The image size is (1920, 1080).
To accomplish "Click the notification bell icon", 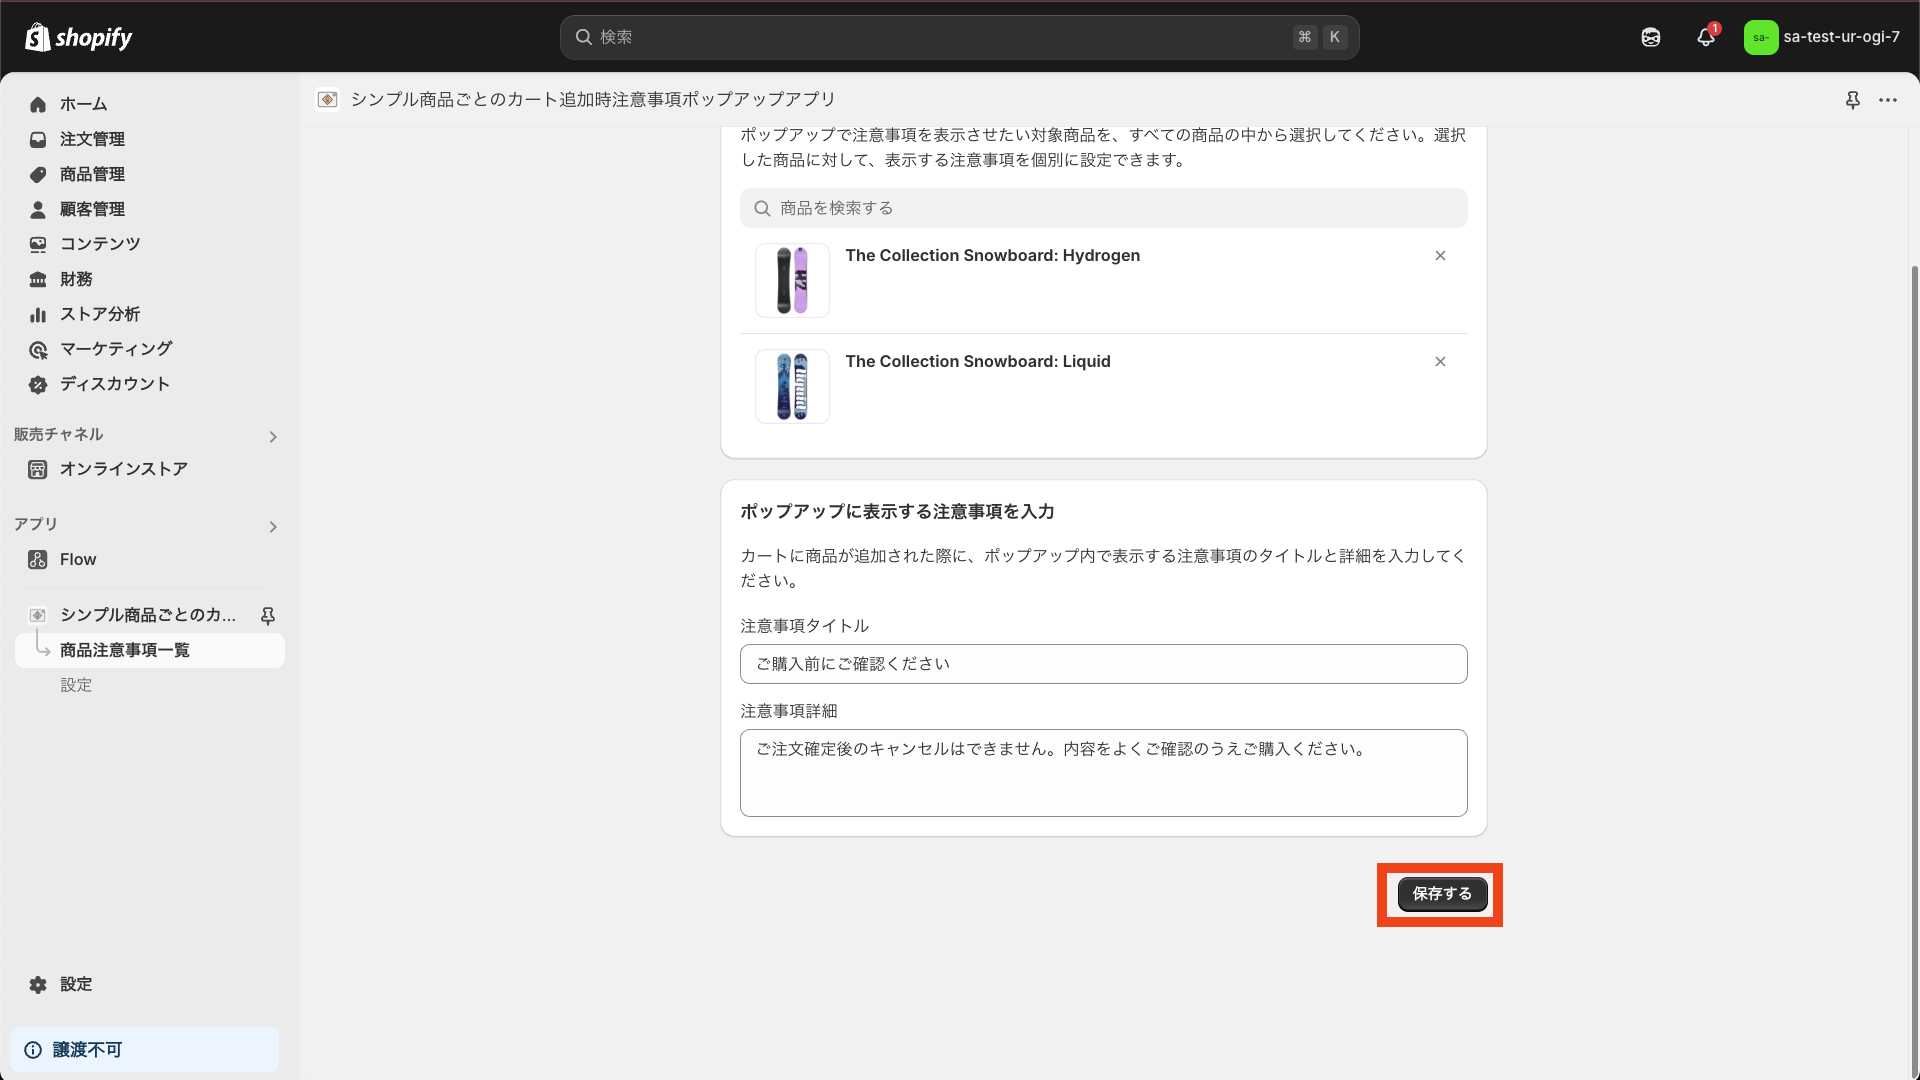I will tap(1705, 37).
